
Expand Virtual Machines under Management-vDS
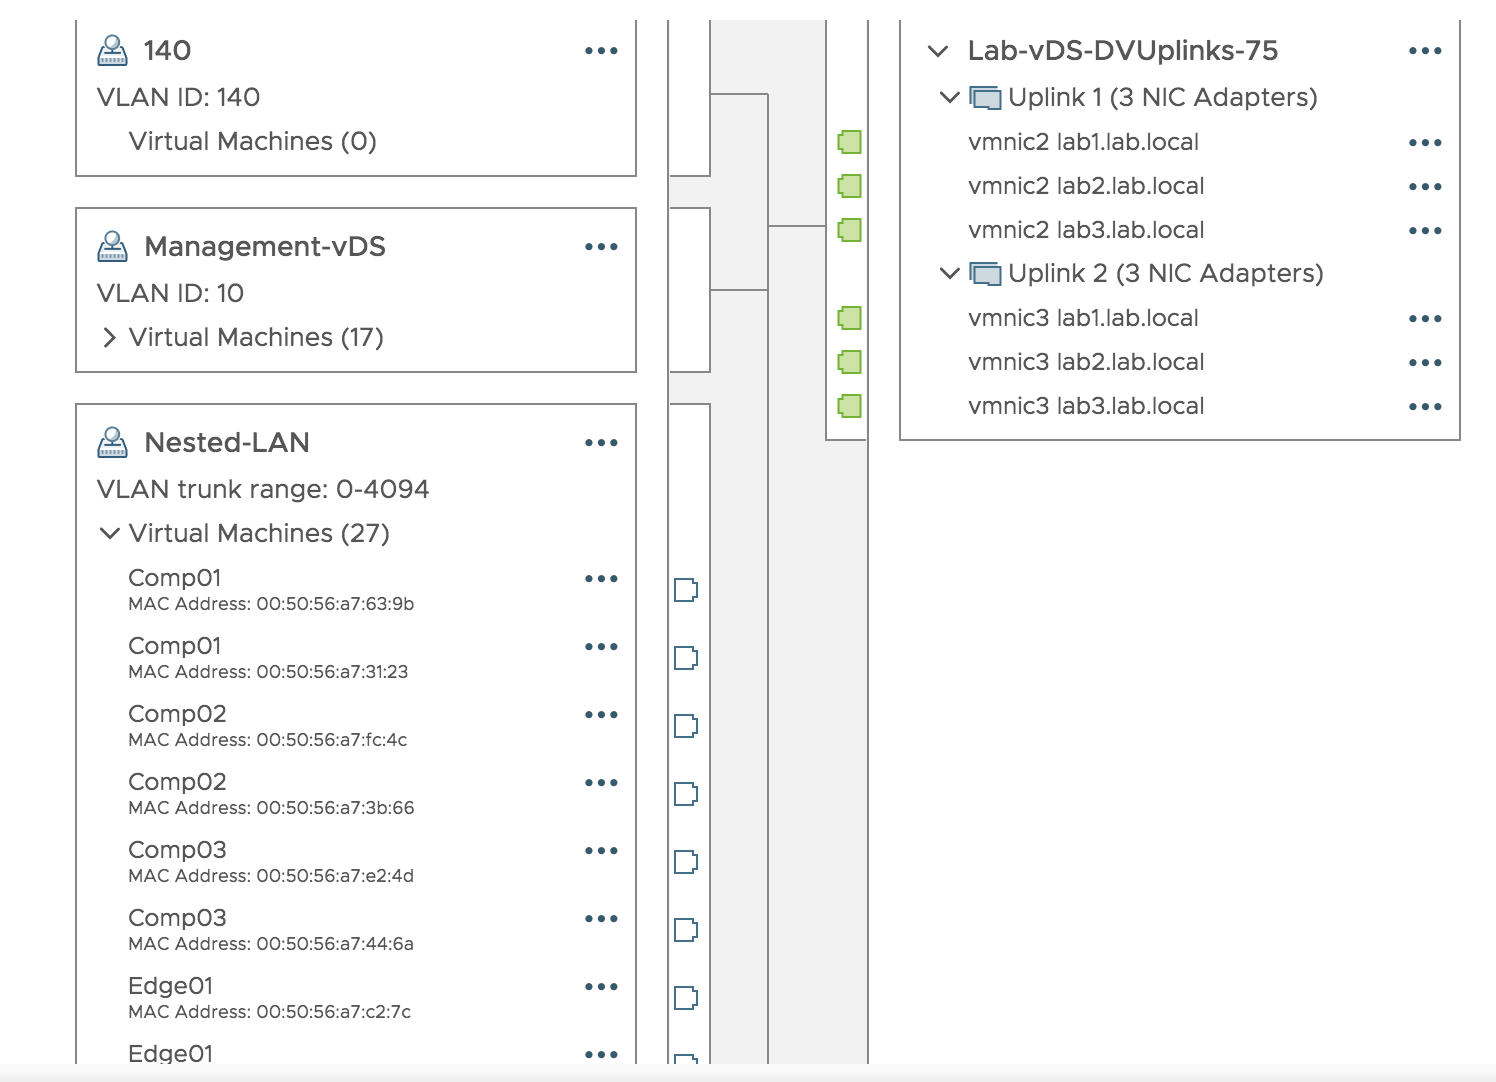pyautogui.click(x=109, y=337)
